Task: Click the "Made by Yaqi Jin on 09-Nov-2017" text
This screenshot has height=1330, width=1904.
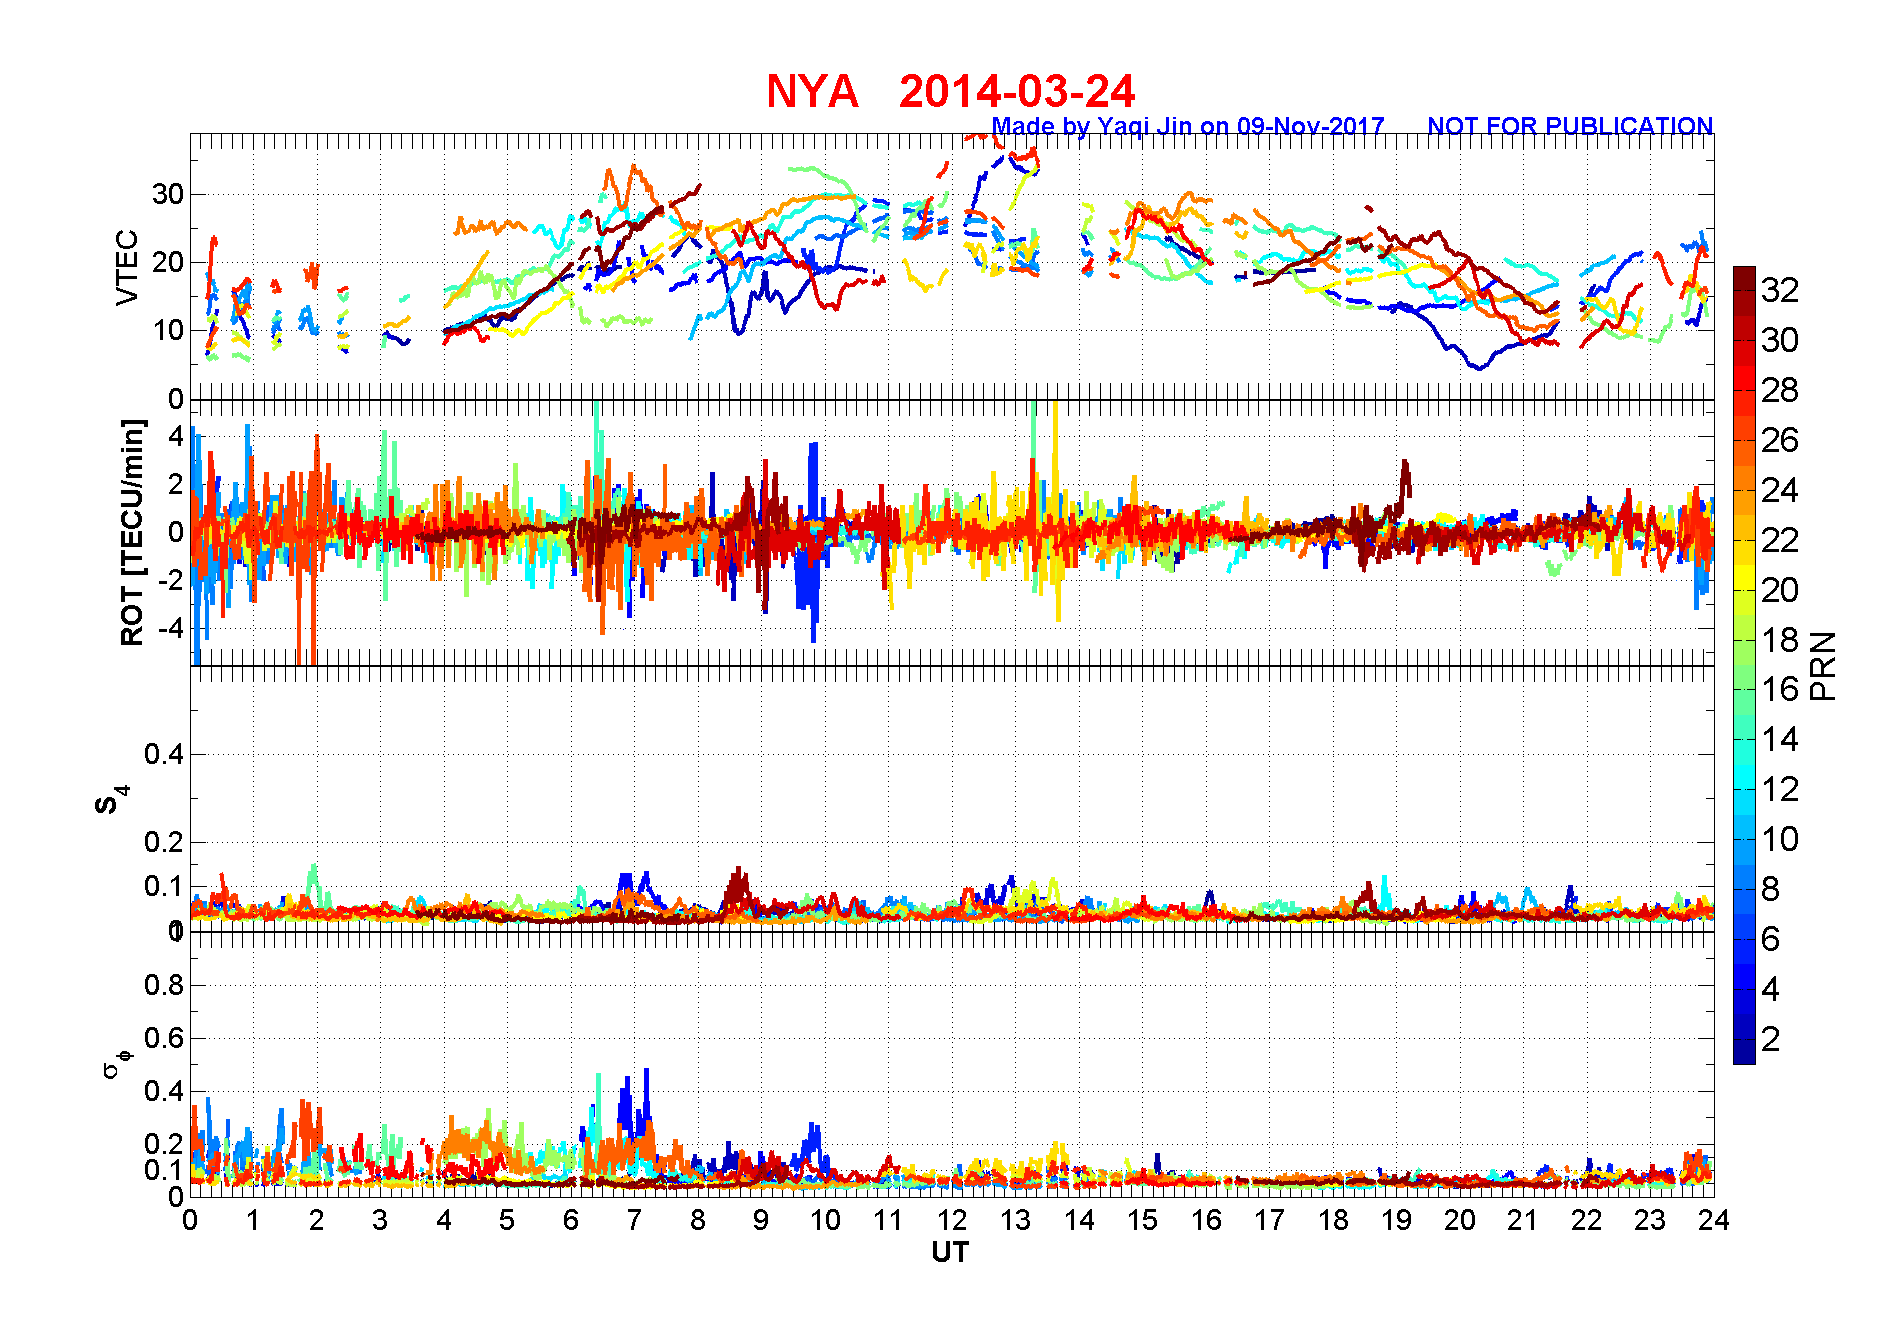Action: tap(1188, 126)
